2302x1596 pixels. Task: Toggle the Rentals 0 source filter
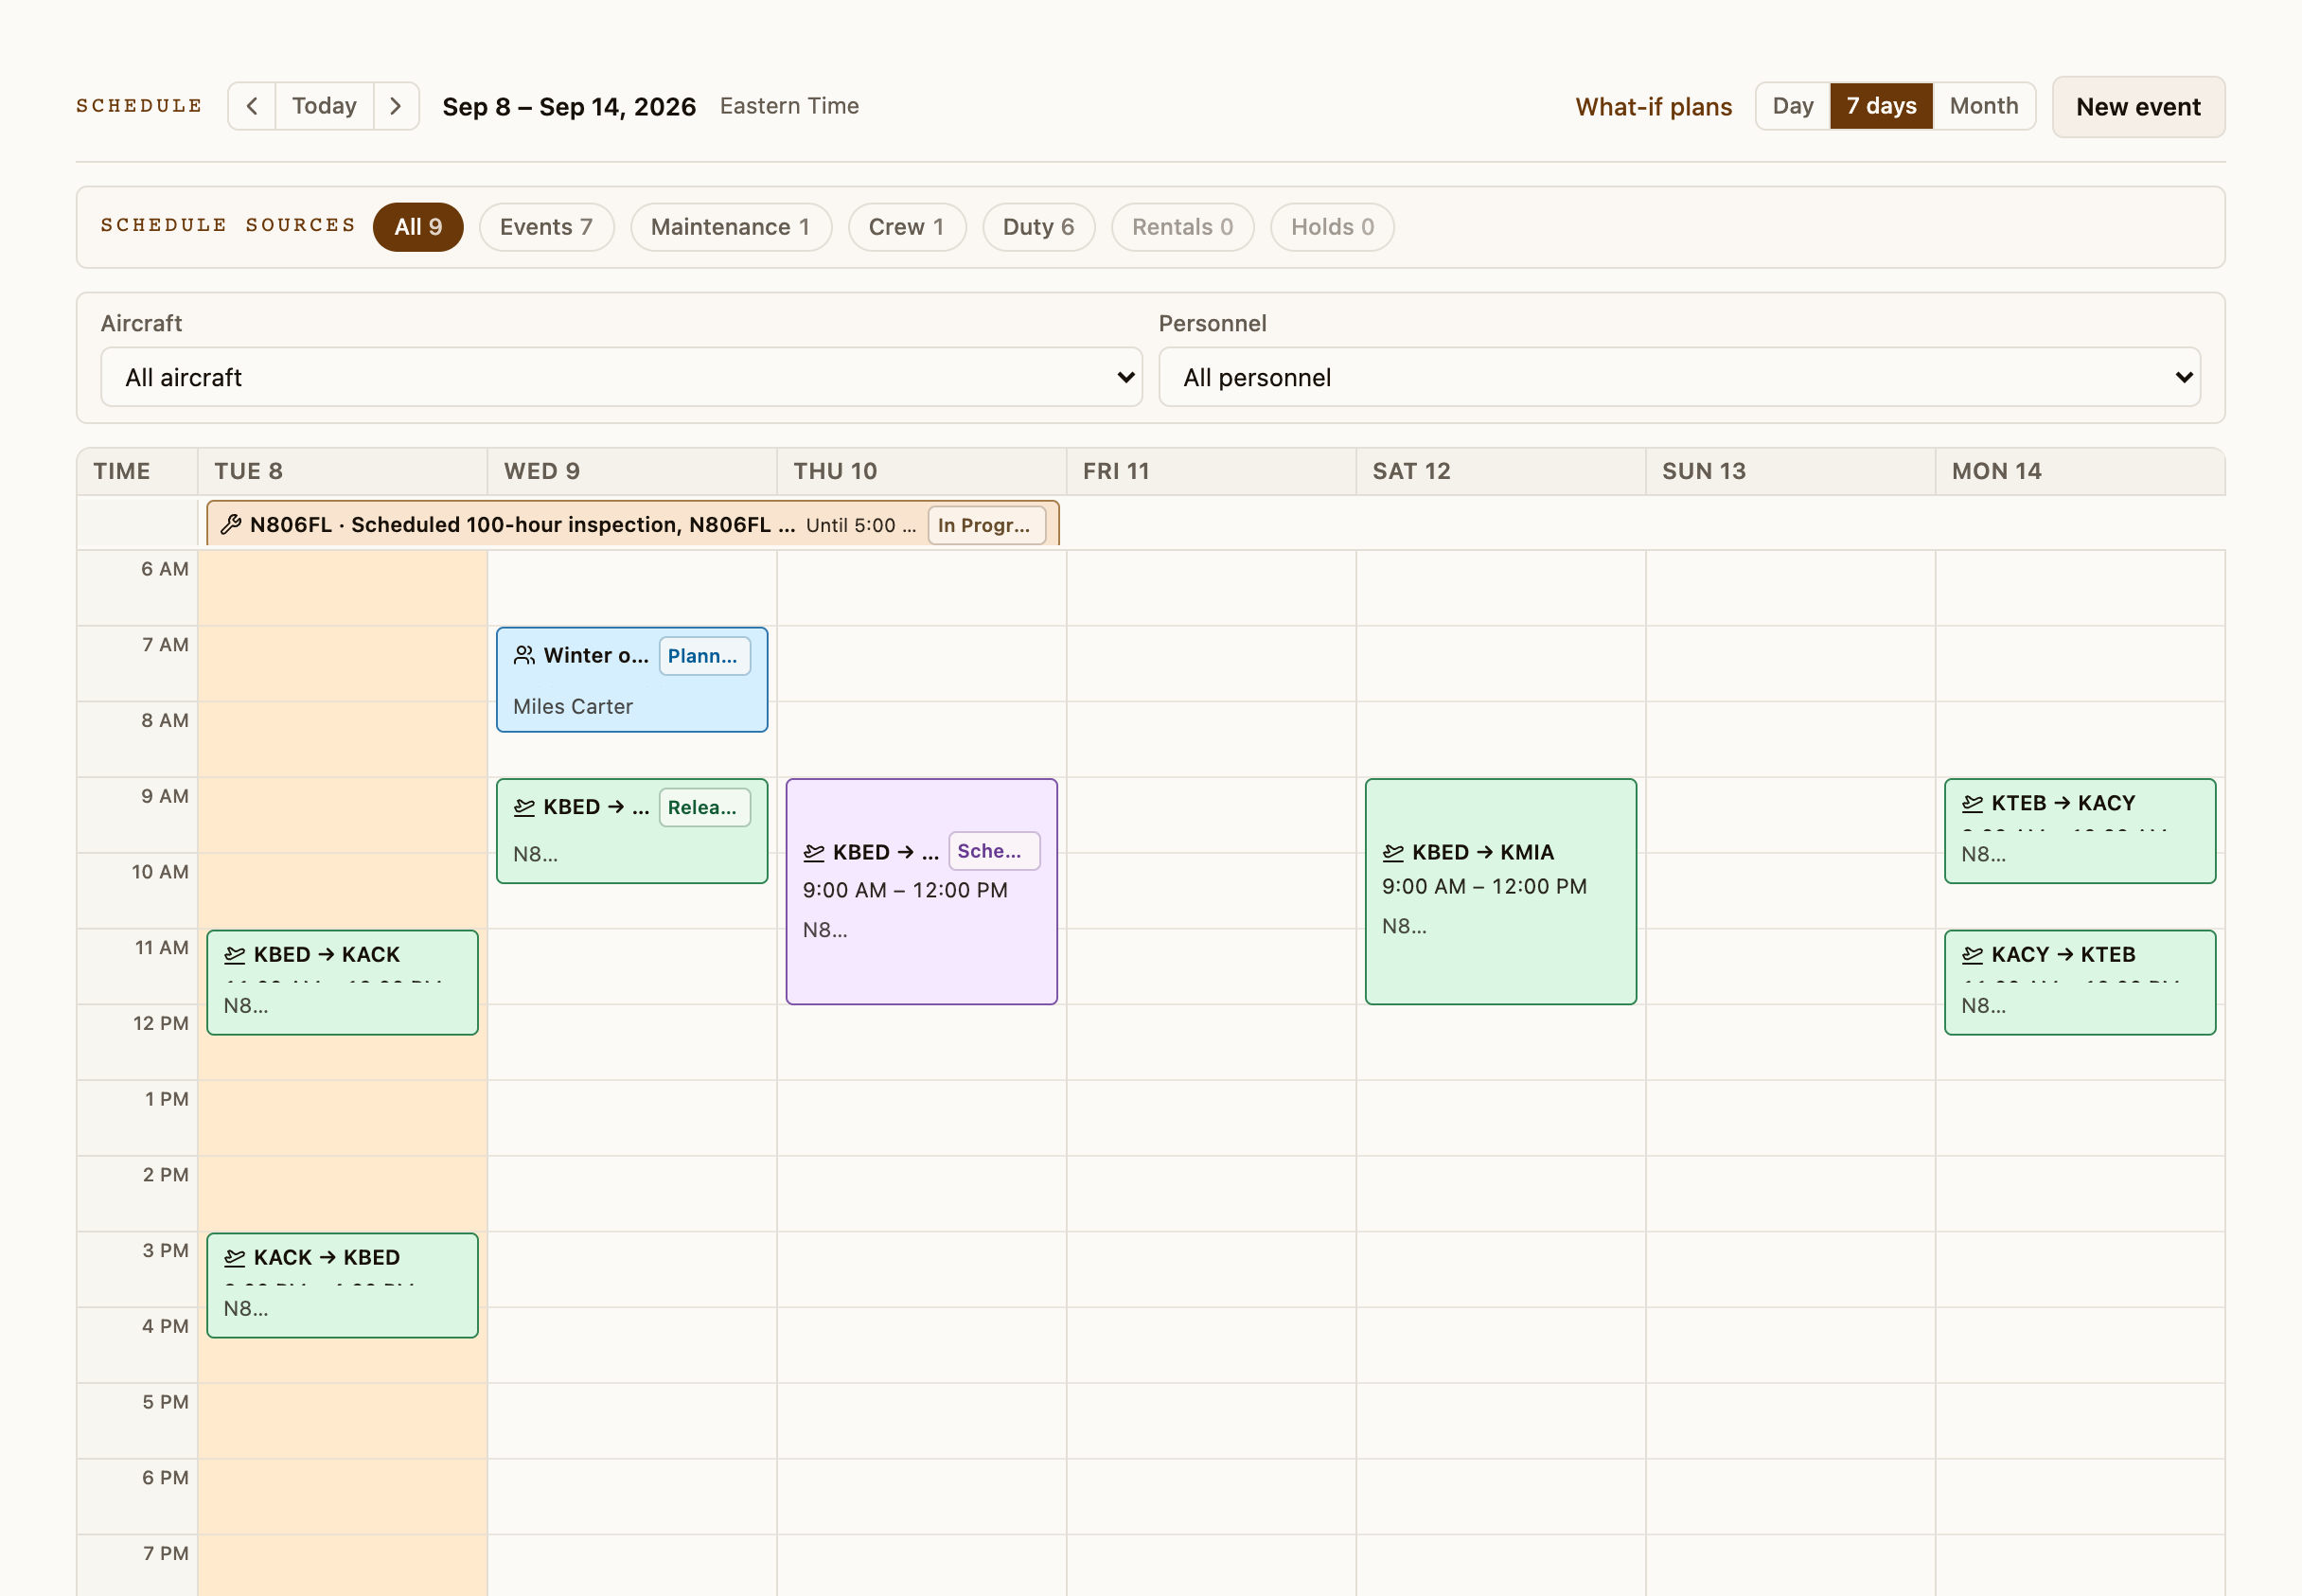tap(1182, 227)
